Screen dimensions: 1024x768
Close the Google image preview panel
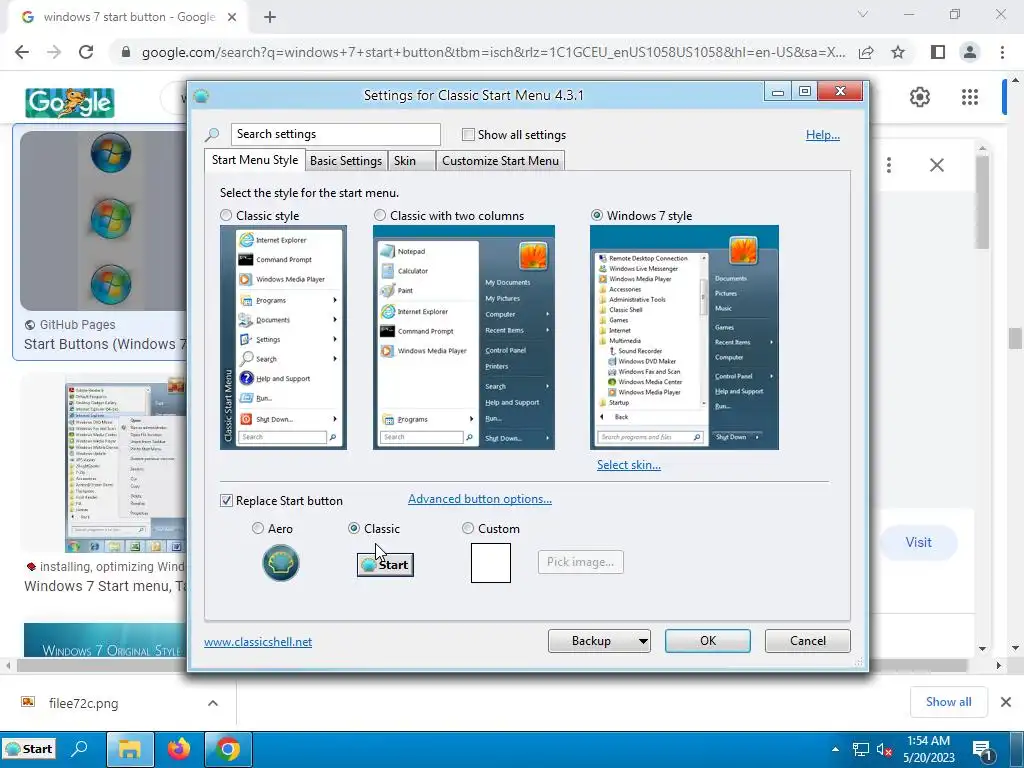coord(937,165)
